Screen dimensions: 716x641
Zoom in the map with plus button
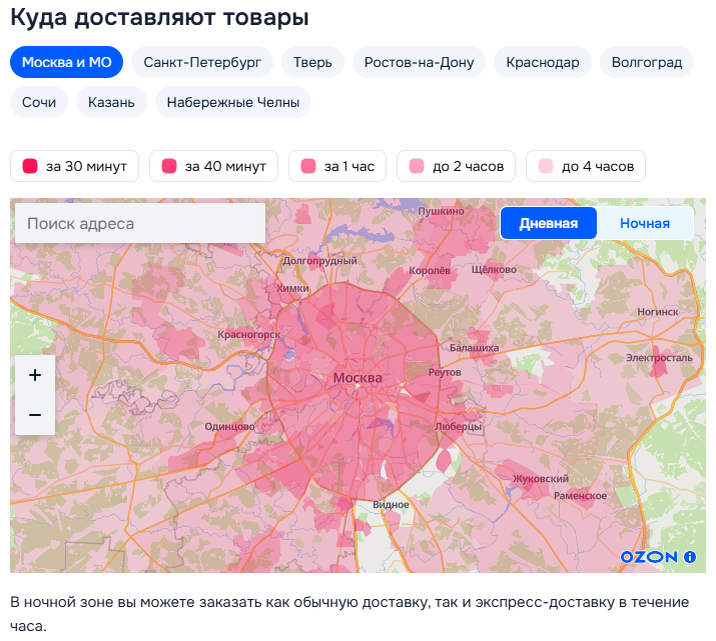coord(35,375)
